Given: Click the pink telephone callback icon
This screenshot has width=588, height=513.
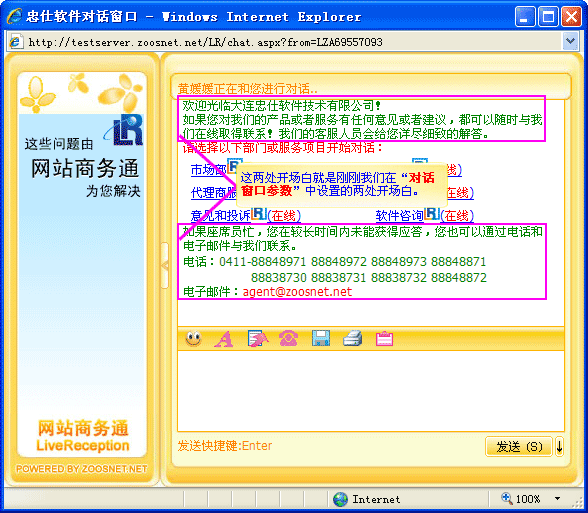Looking at the screenshot, I should 288,339.
